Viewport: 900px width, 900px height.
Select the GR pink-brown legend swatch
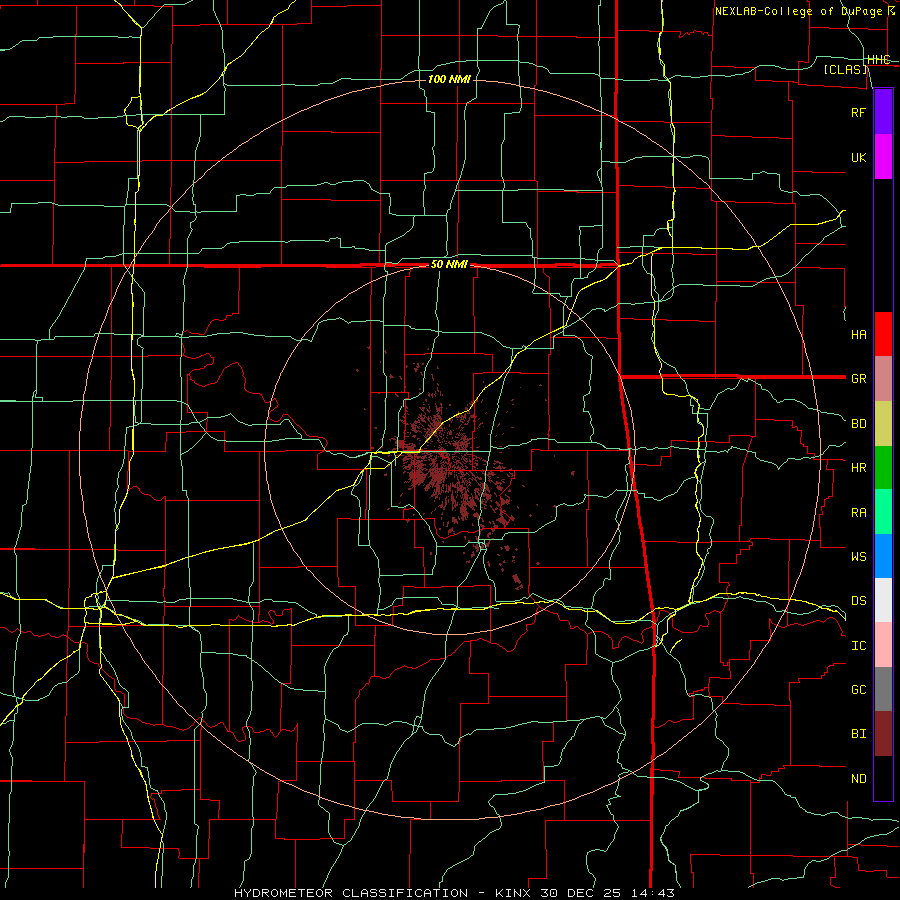883,379
